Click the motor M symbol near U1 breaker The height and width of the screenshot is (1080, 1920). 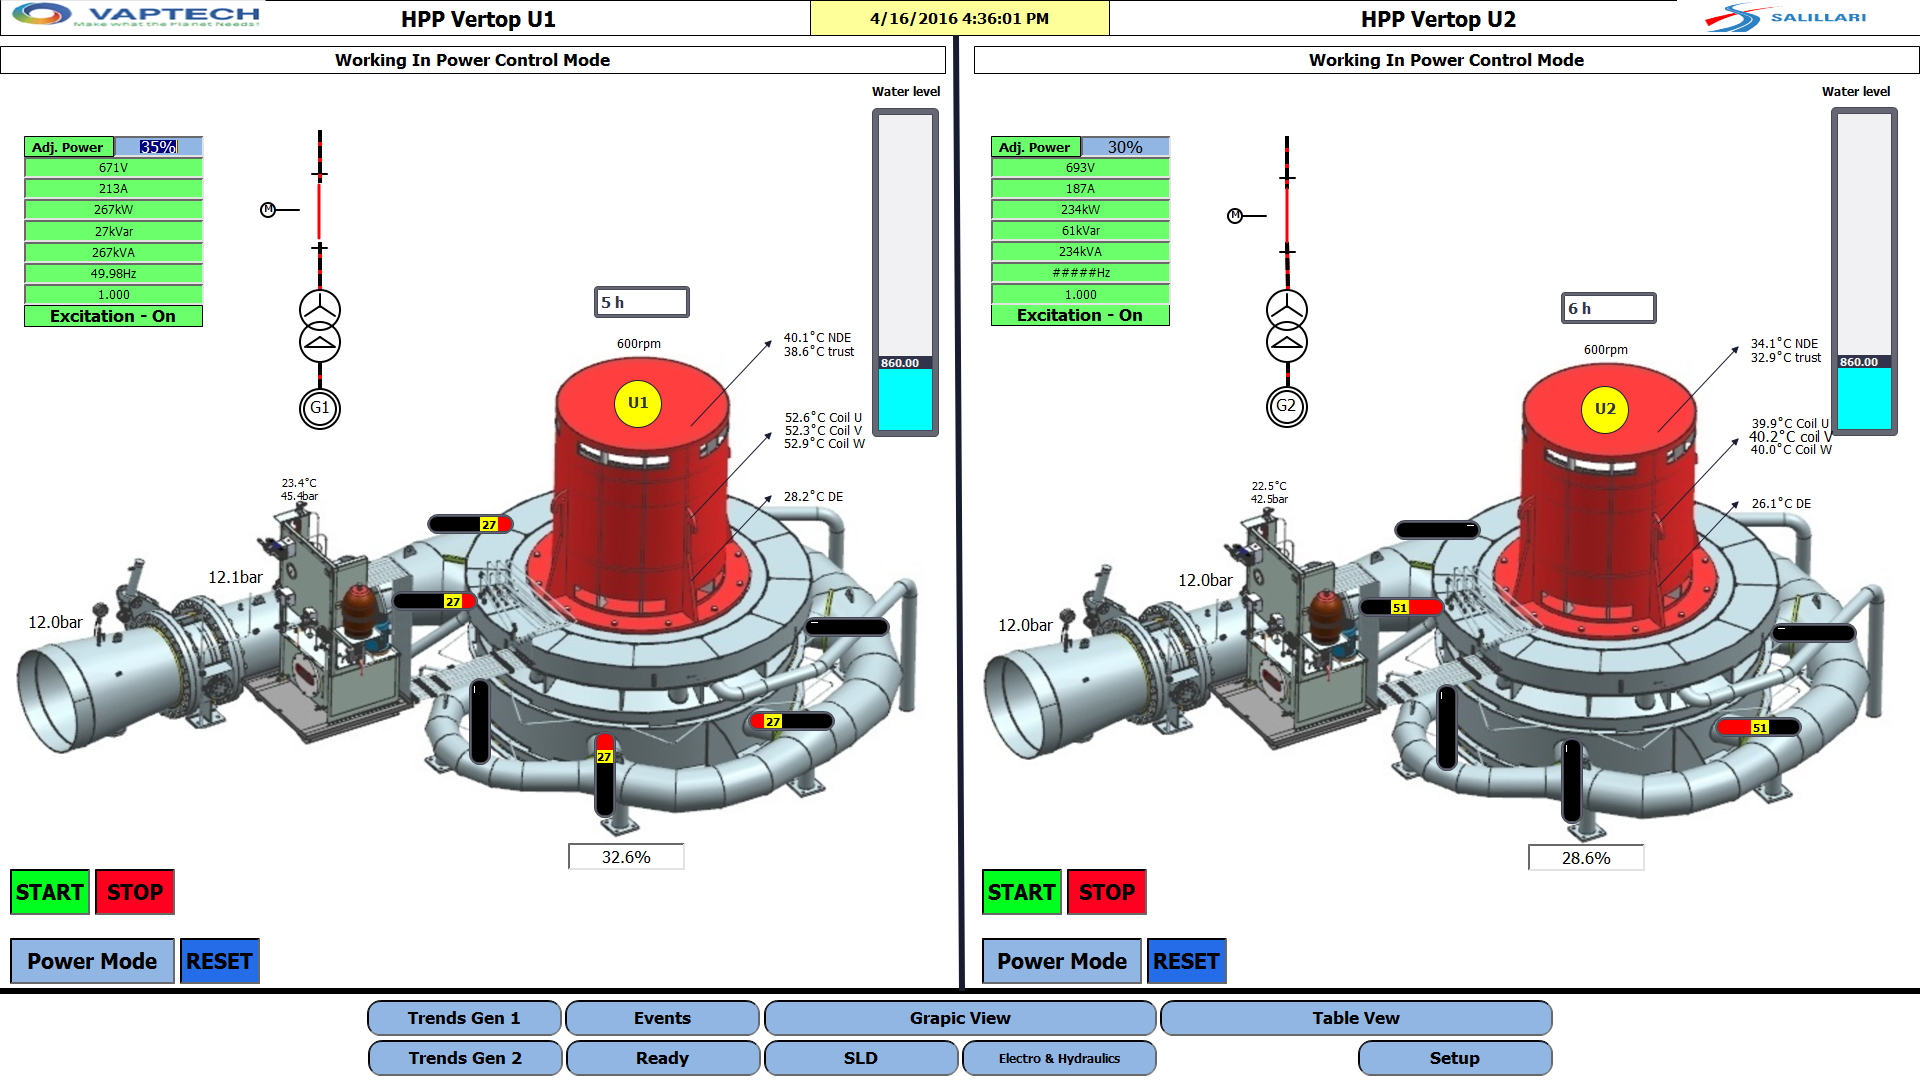pyautogui.click(x=268, y=209)
